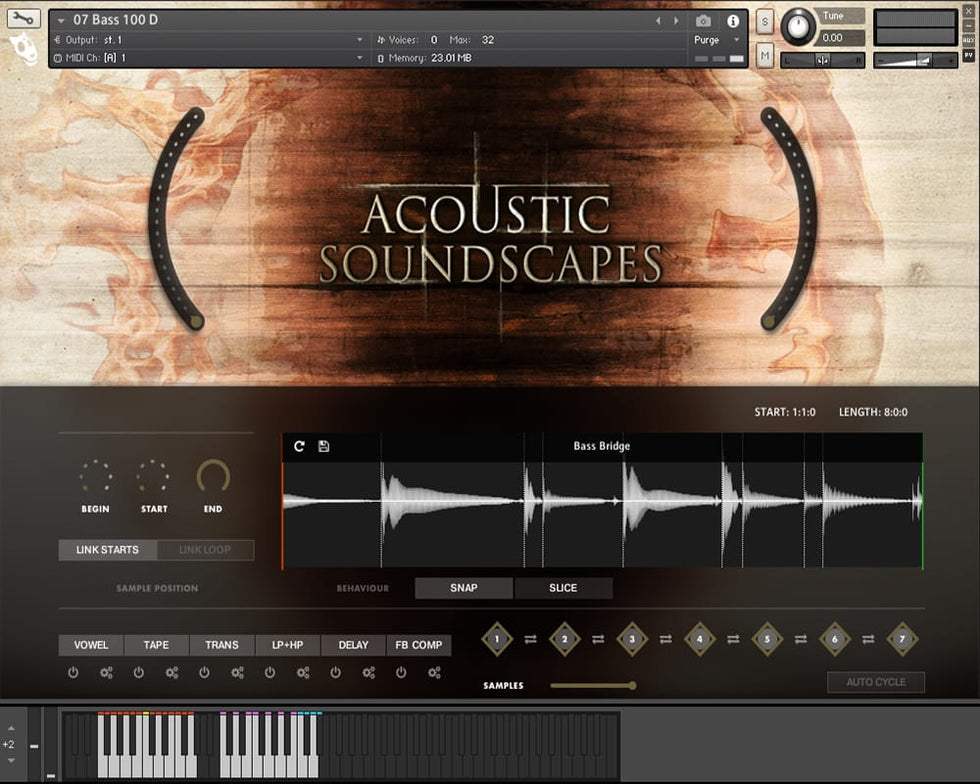980x784 pixels.
Task: Click the SAMPLES slider handle
Action: [x=632, y=686]
